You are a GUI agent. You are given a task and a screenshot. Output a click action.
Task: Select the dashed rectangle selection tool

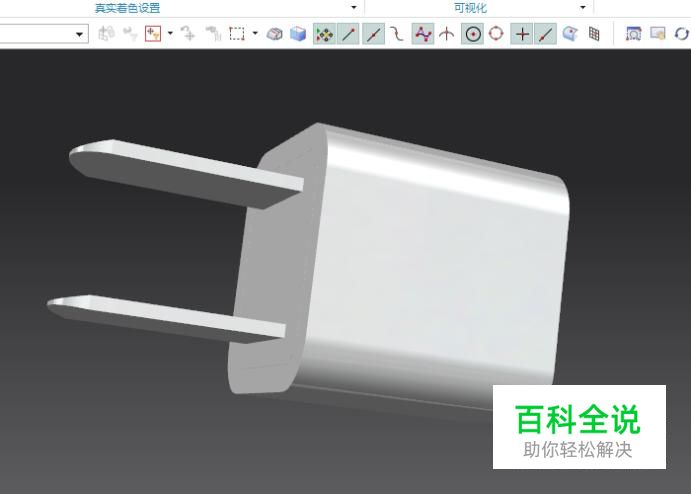click(x=237, y=33)
